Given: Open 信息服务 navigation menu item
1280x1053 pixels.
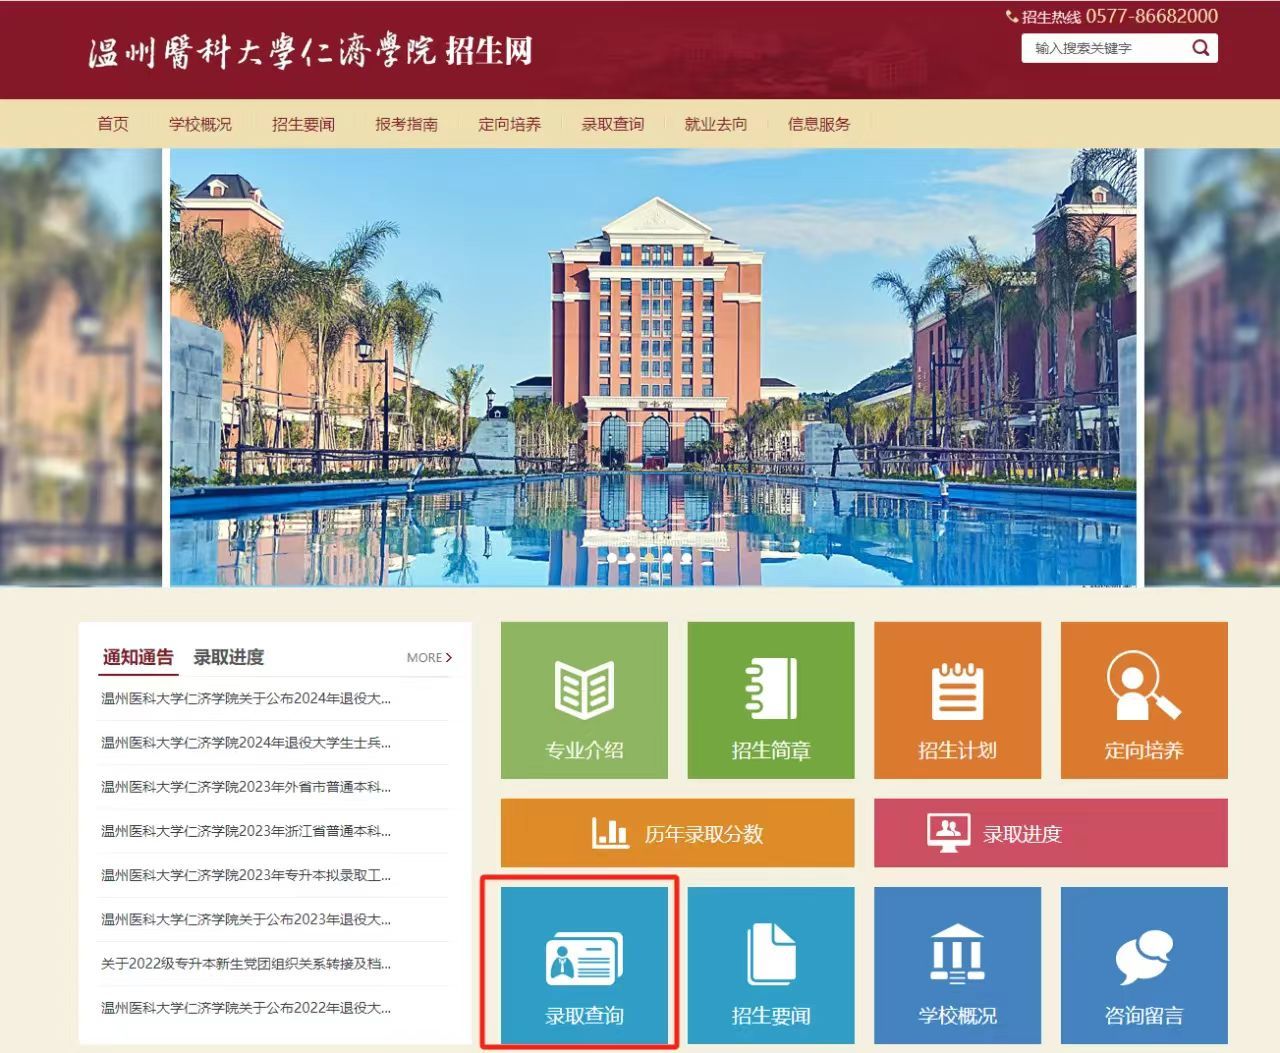Looking at the screenshot, I should [818, 124].
